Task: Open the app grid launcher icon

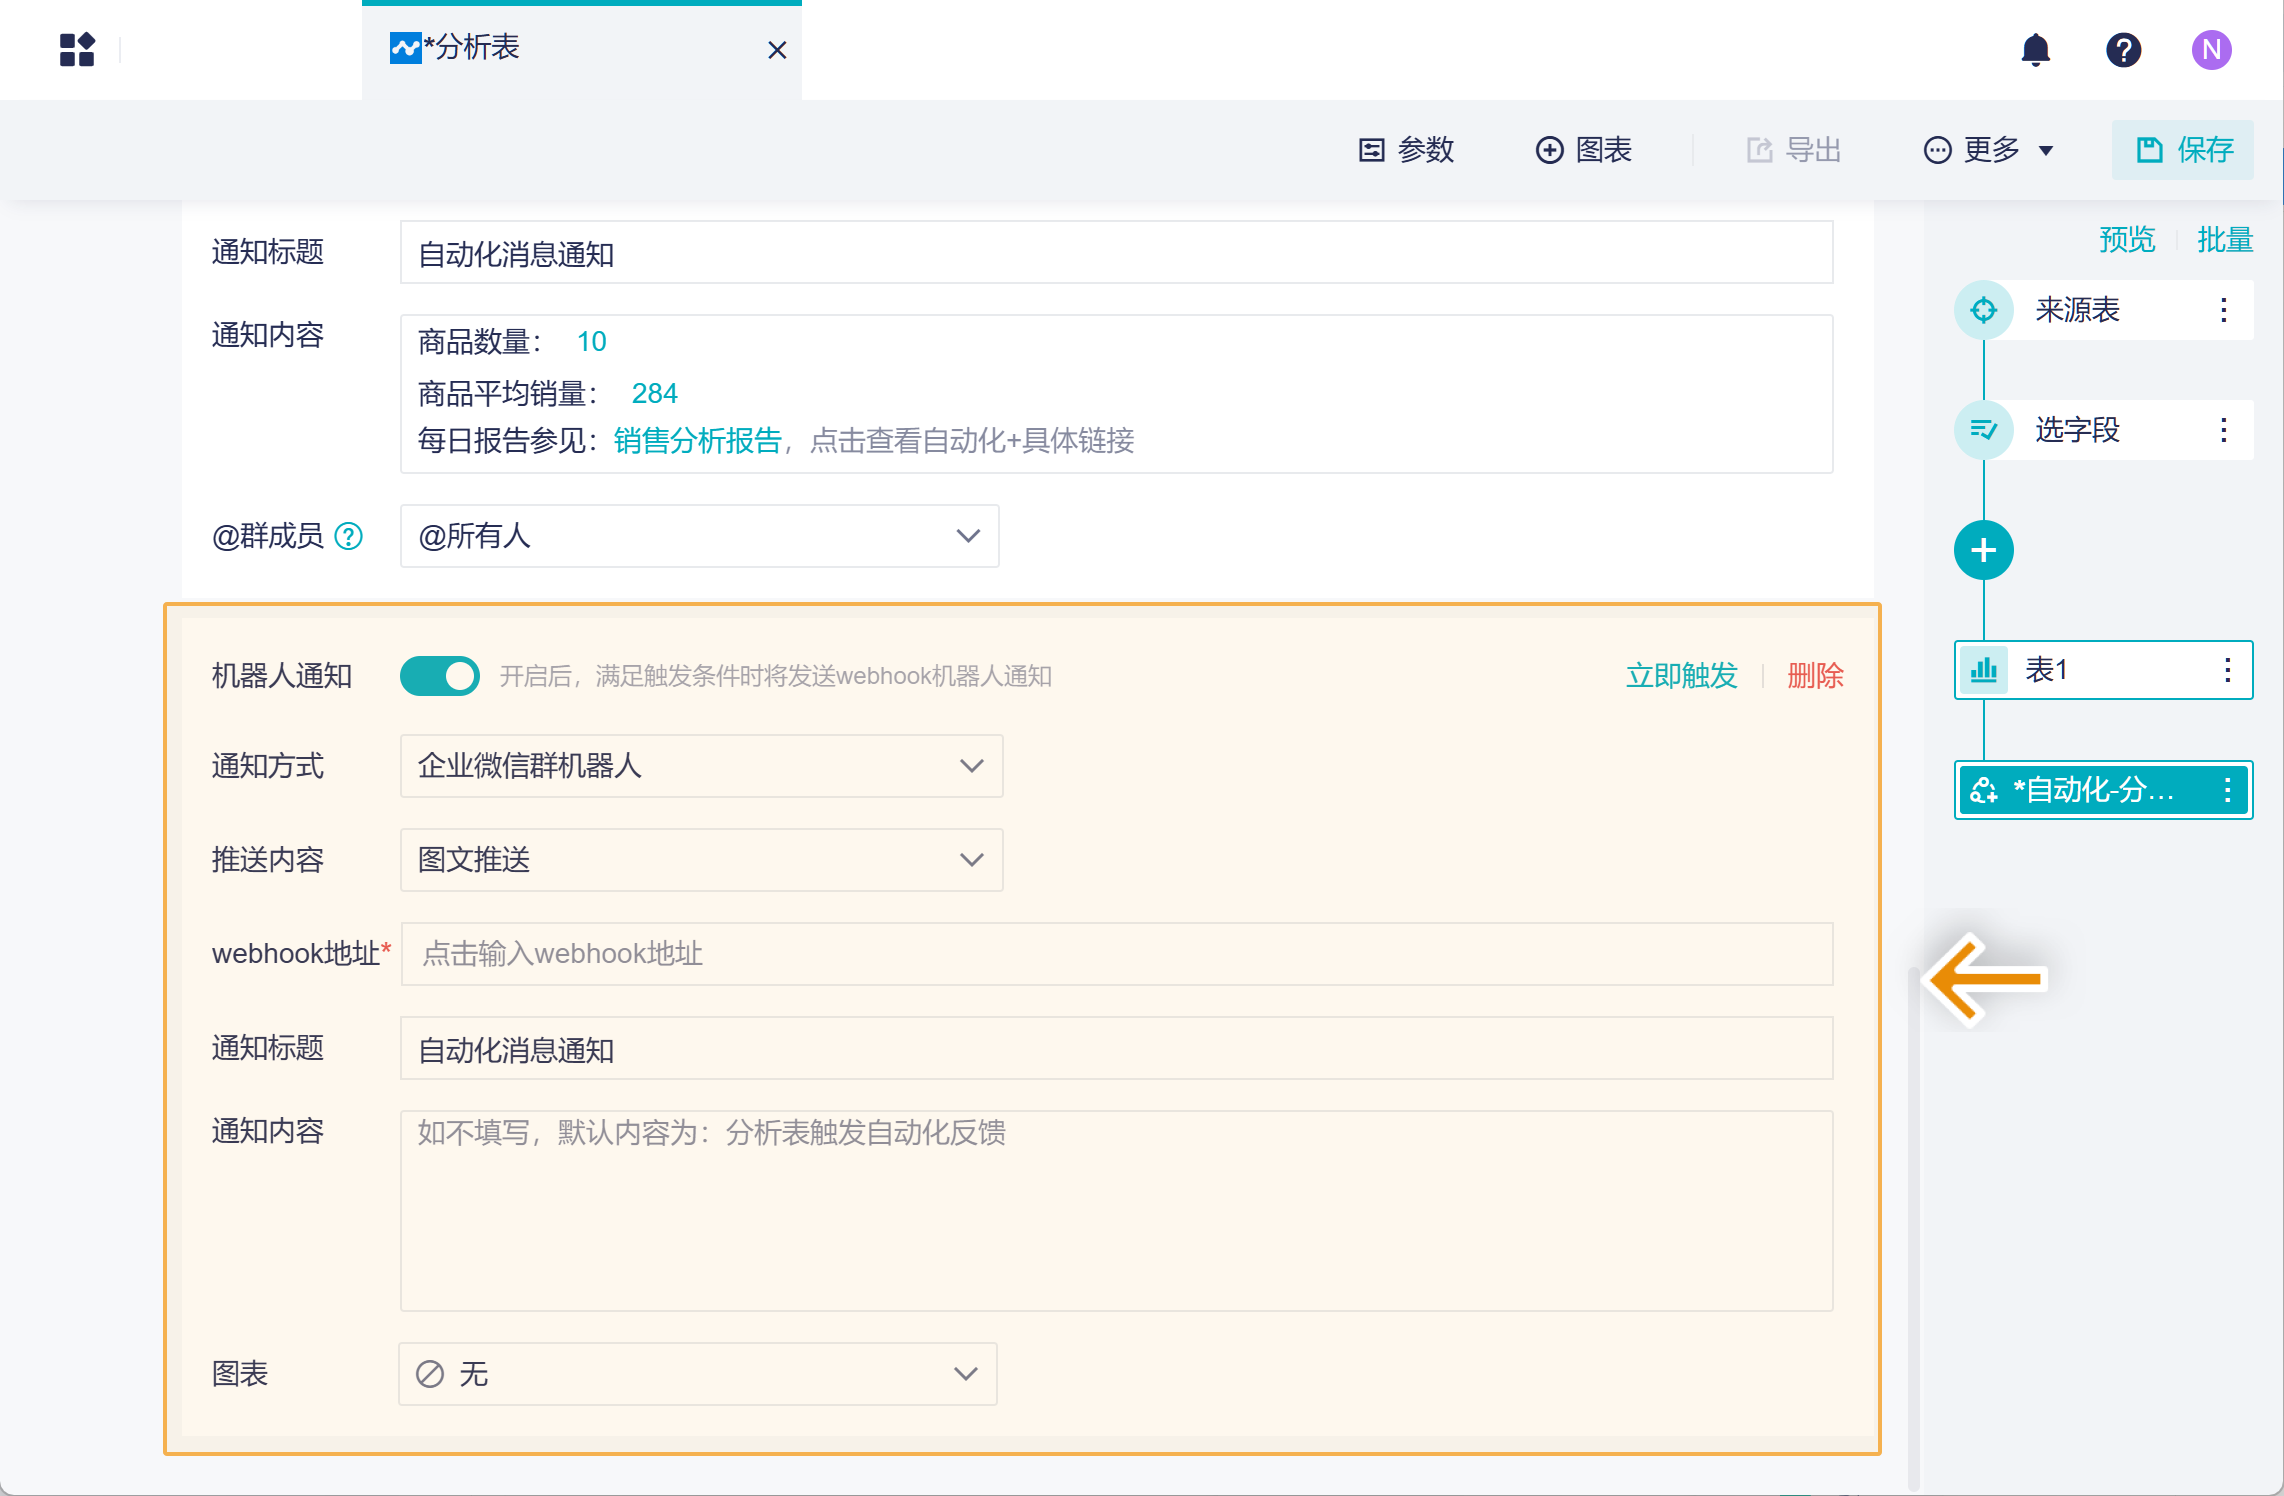Action: click(77, 49)
